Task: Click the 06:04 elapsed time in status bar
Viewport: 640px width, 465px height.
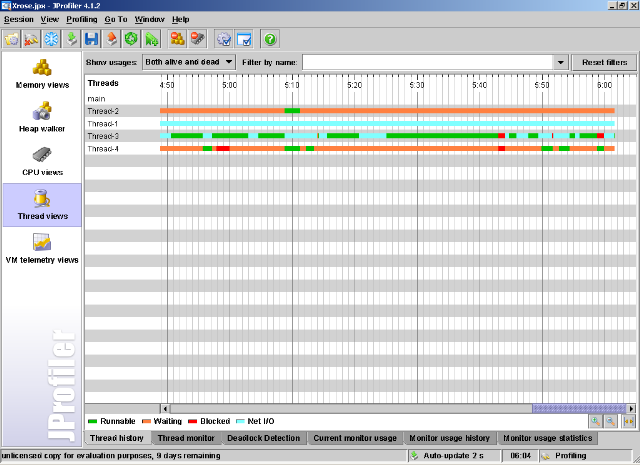Action: pos(521,456)
